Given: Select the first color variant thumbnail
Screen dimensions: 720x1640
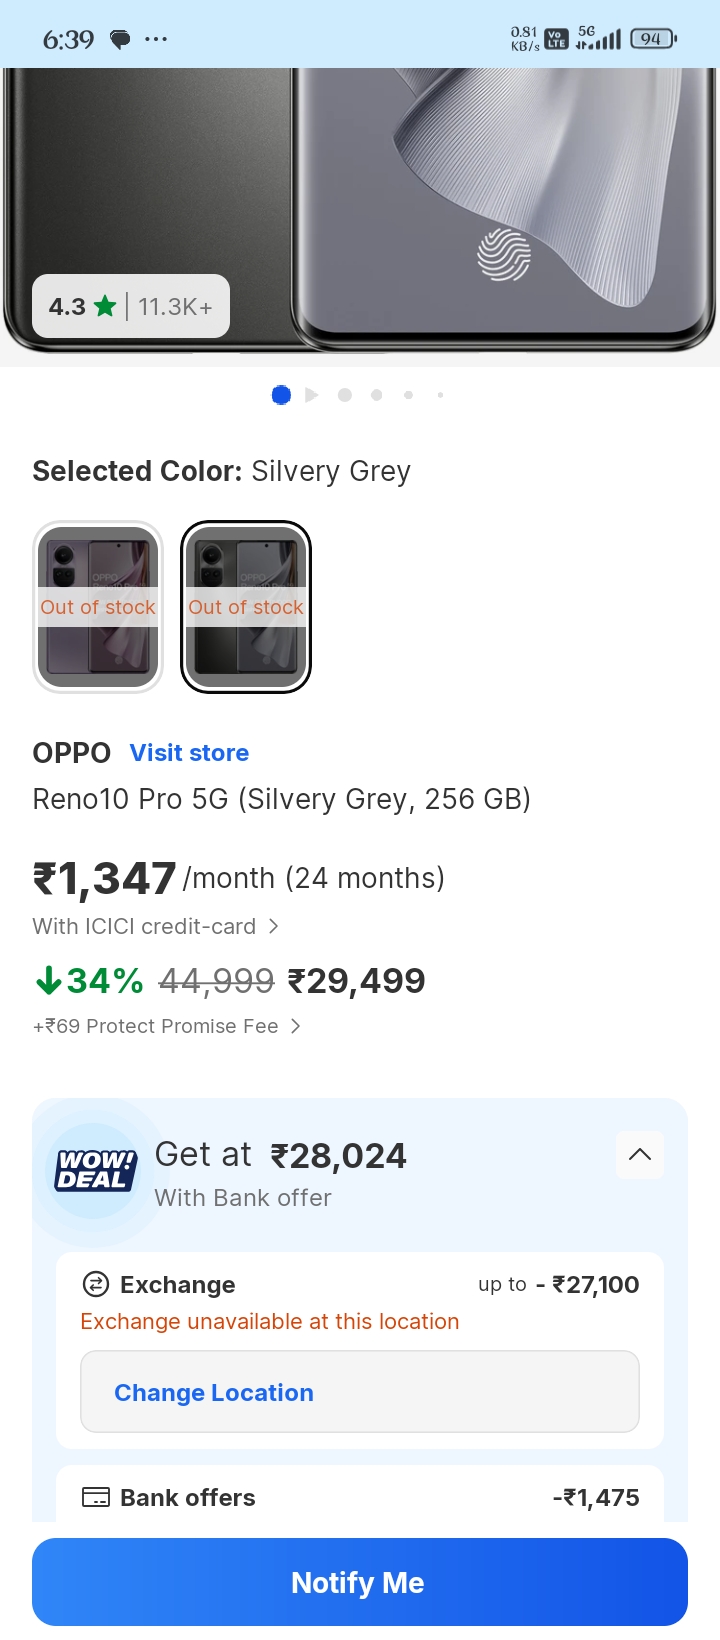Looking at the screenshot, I should 98,606.
